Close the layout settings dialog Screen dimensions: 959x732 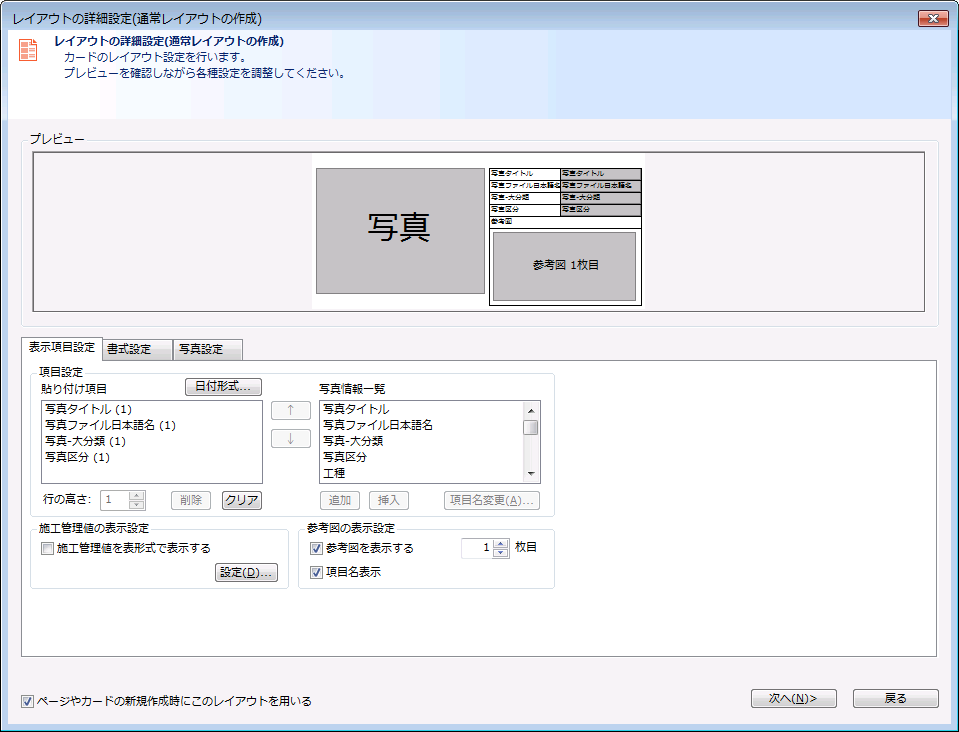[x=932, y=19]
